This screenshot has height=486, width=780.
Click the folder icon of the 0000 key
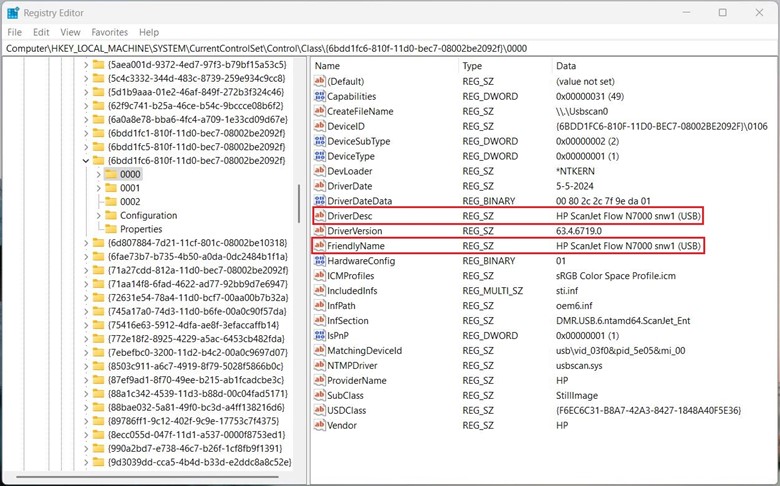click(110, 174)
